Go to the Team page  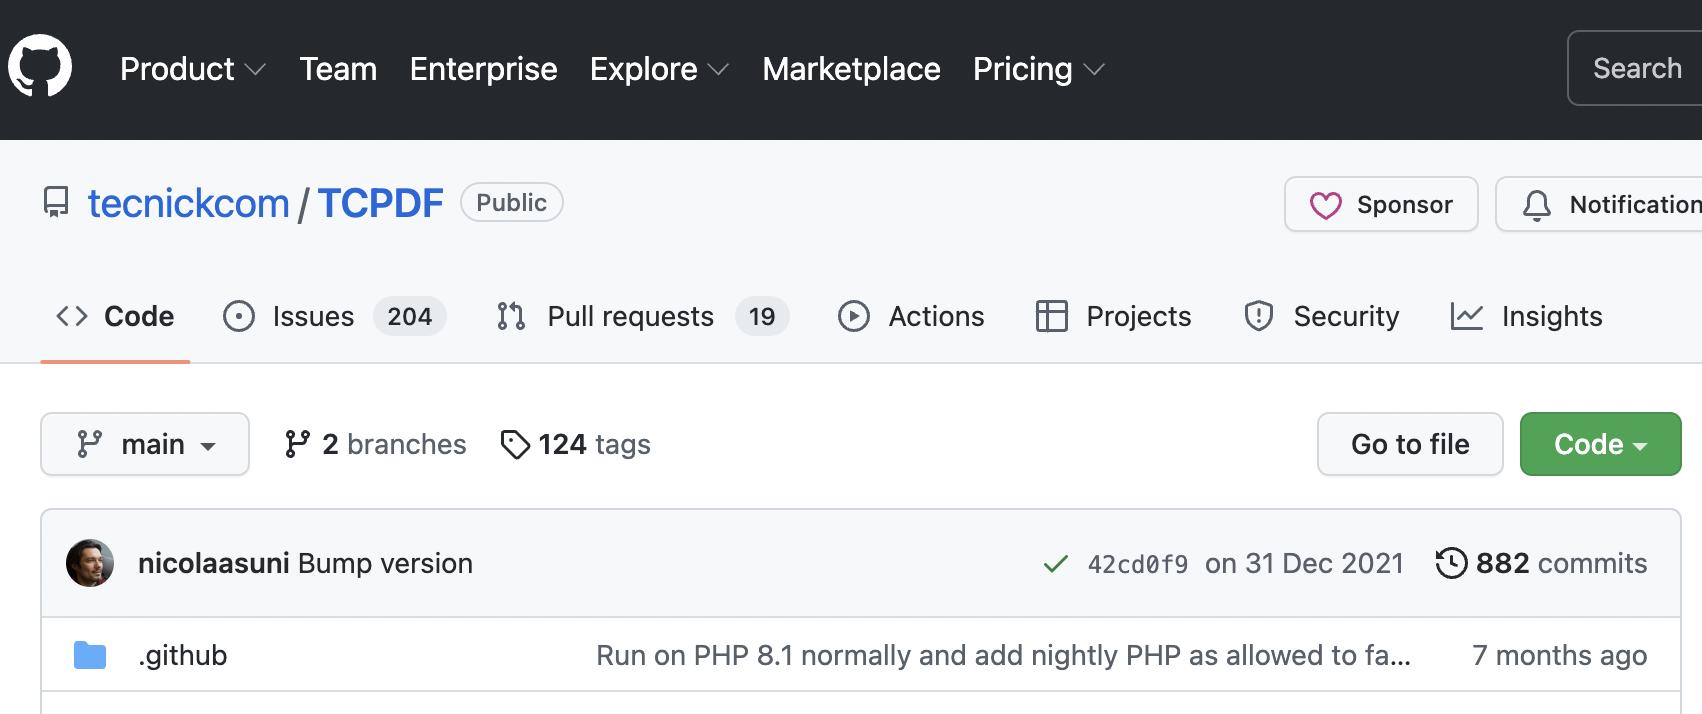[338, 69]
